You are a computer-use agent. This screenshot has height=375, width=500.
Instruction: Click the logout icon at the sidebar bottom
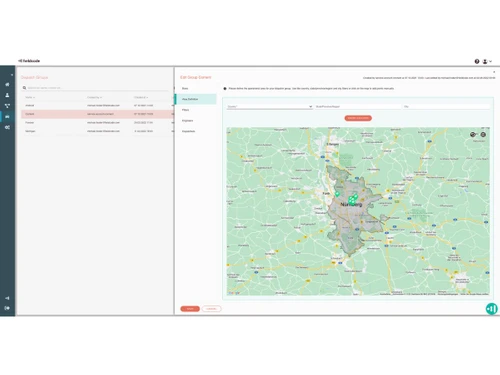pos(7,308)
